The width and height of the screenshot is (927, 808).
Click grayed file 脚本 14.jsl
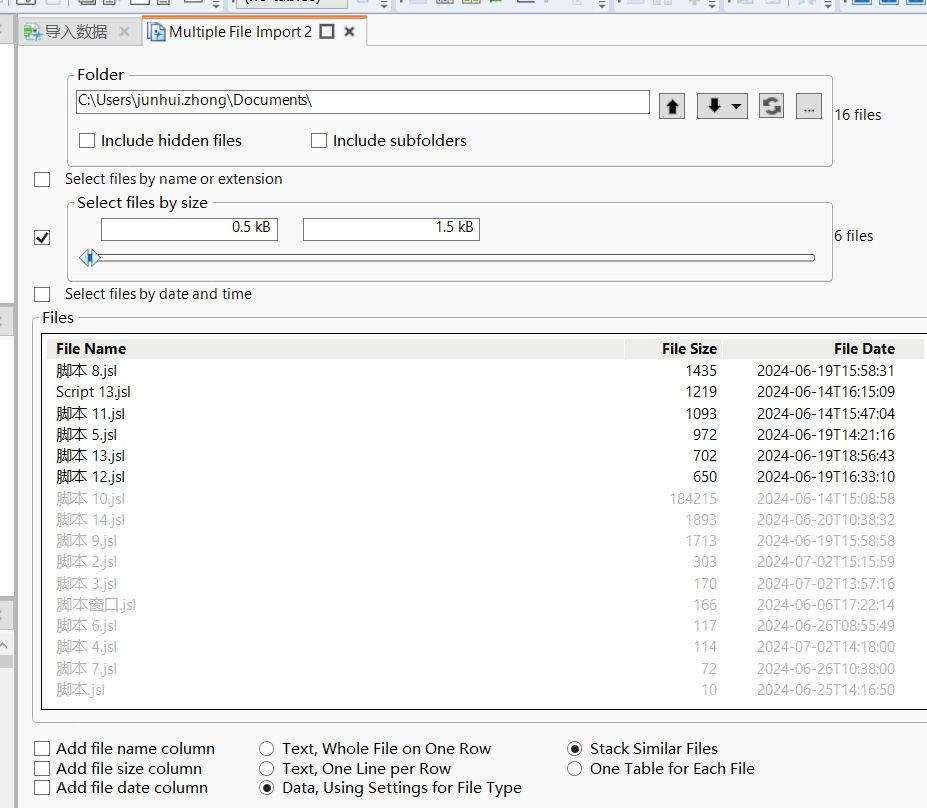(90, 520)
